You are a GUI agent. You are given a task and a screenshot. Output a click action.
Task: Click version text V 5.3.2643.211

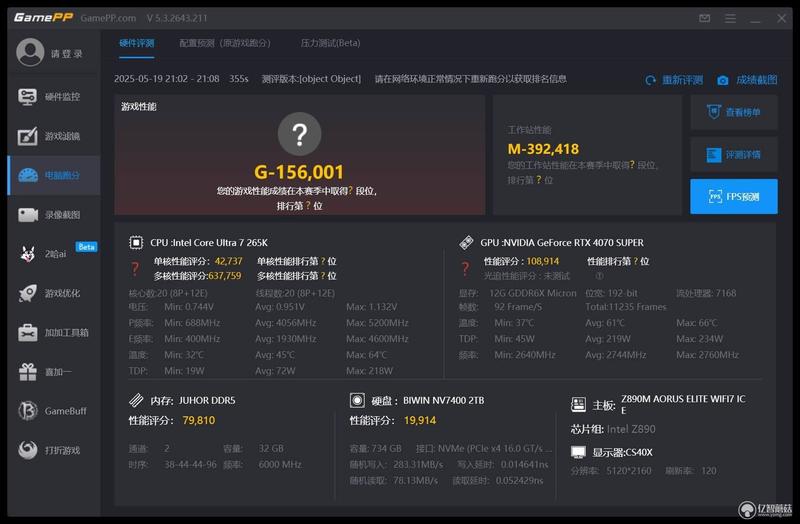pyautogui.click(x=177, y=18)
